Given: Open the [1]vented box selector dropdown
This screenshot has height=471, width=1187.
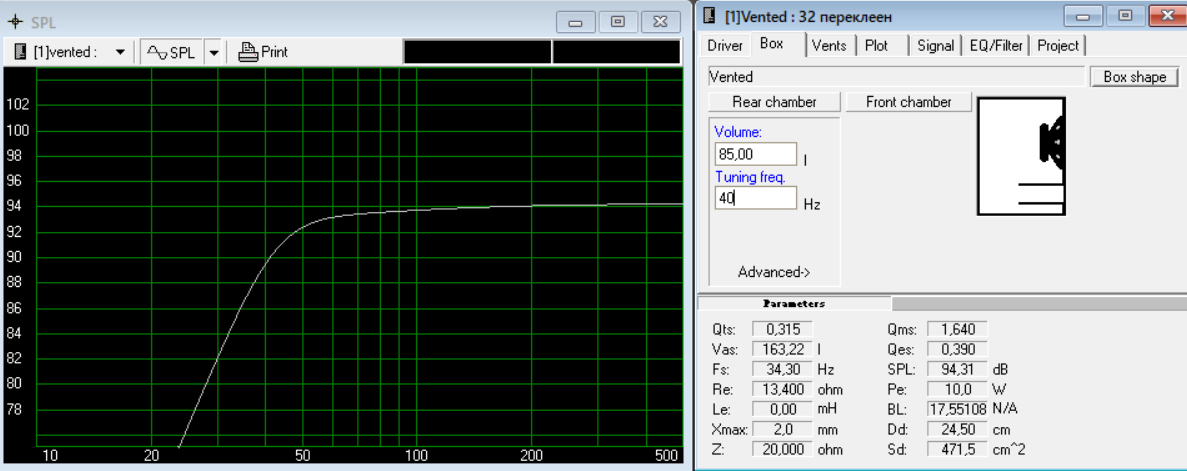Looking at the screenshot, I should click(120, 52).
